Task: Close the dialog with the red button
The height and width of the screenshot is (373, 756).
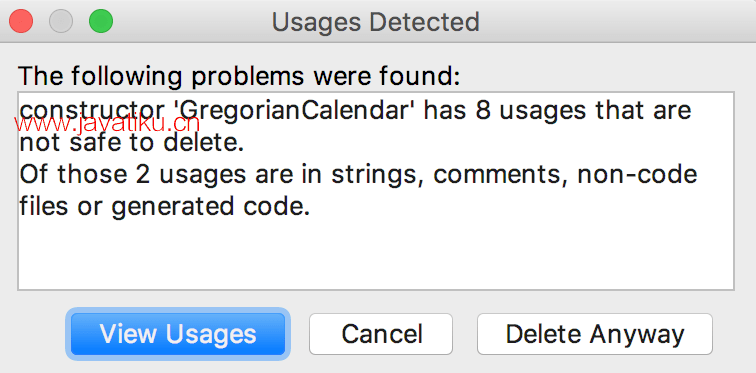Action: (21, 22)
